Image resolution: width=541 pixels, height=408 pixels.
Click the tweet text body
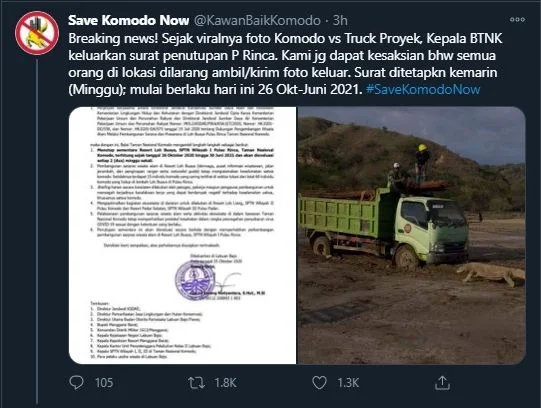point(285,64)
